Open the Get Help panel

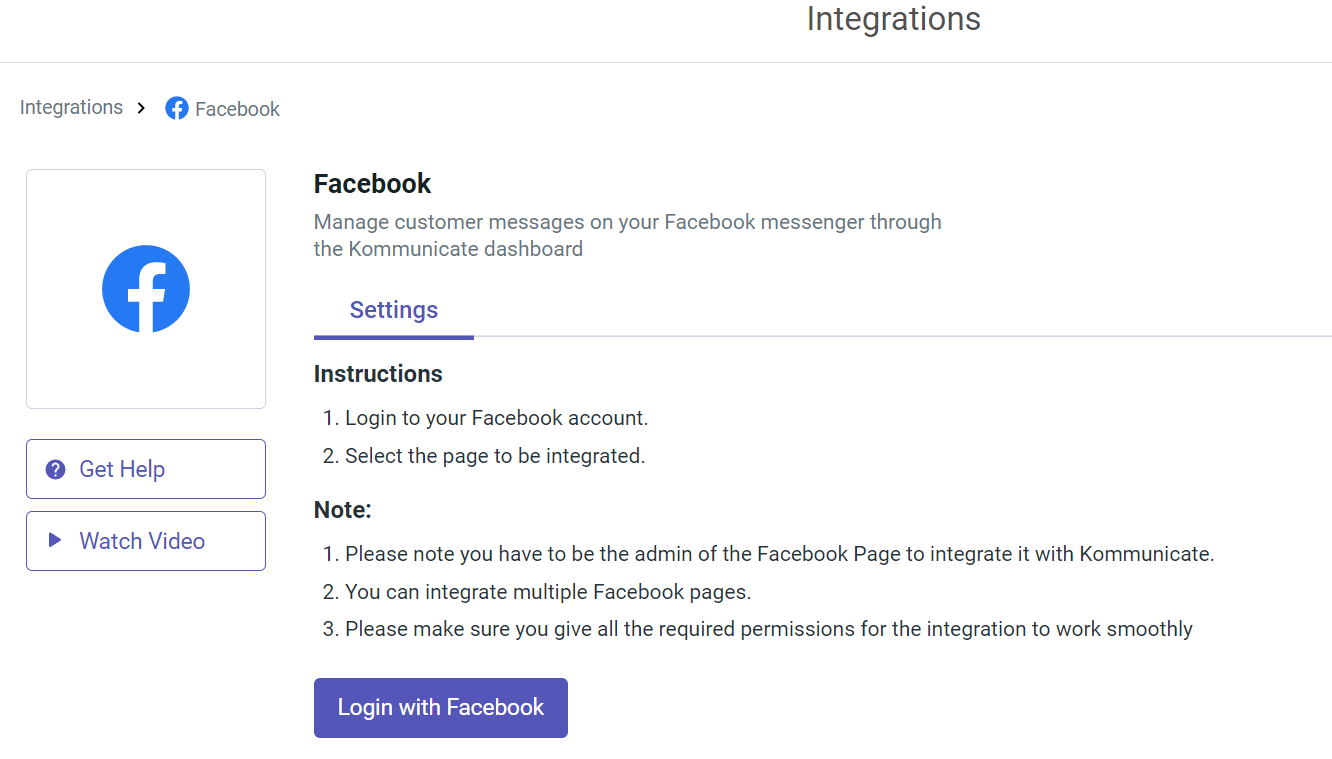(x=145, y=468)
